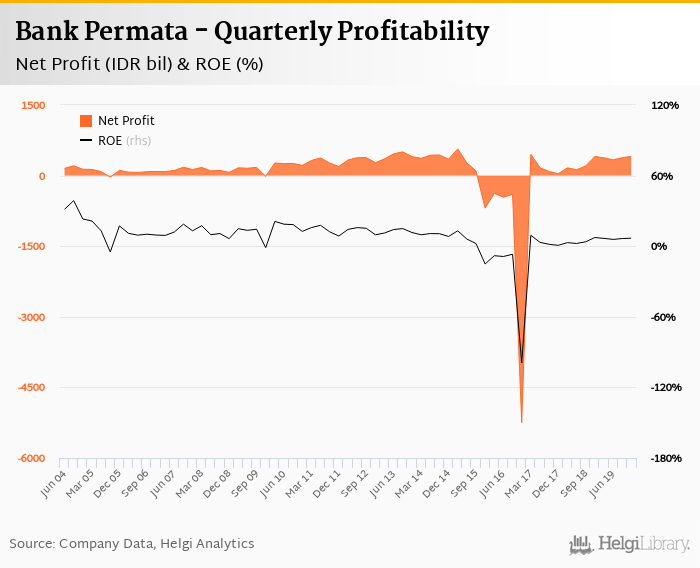This screenshot has height=568, width=700.
Task: Toggle the Net Profit legend label
Action: coord(126,120)
